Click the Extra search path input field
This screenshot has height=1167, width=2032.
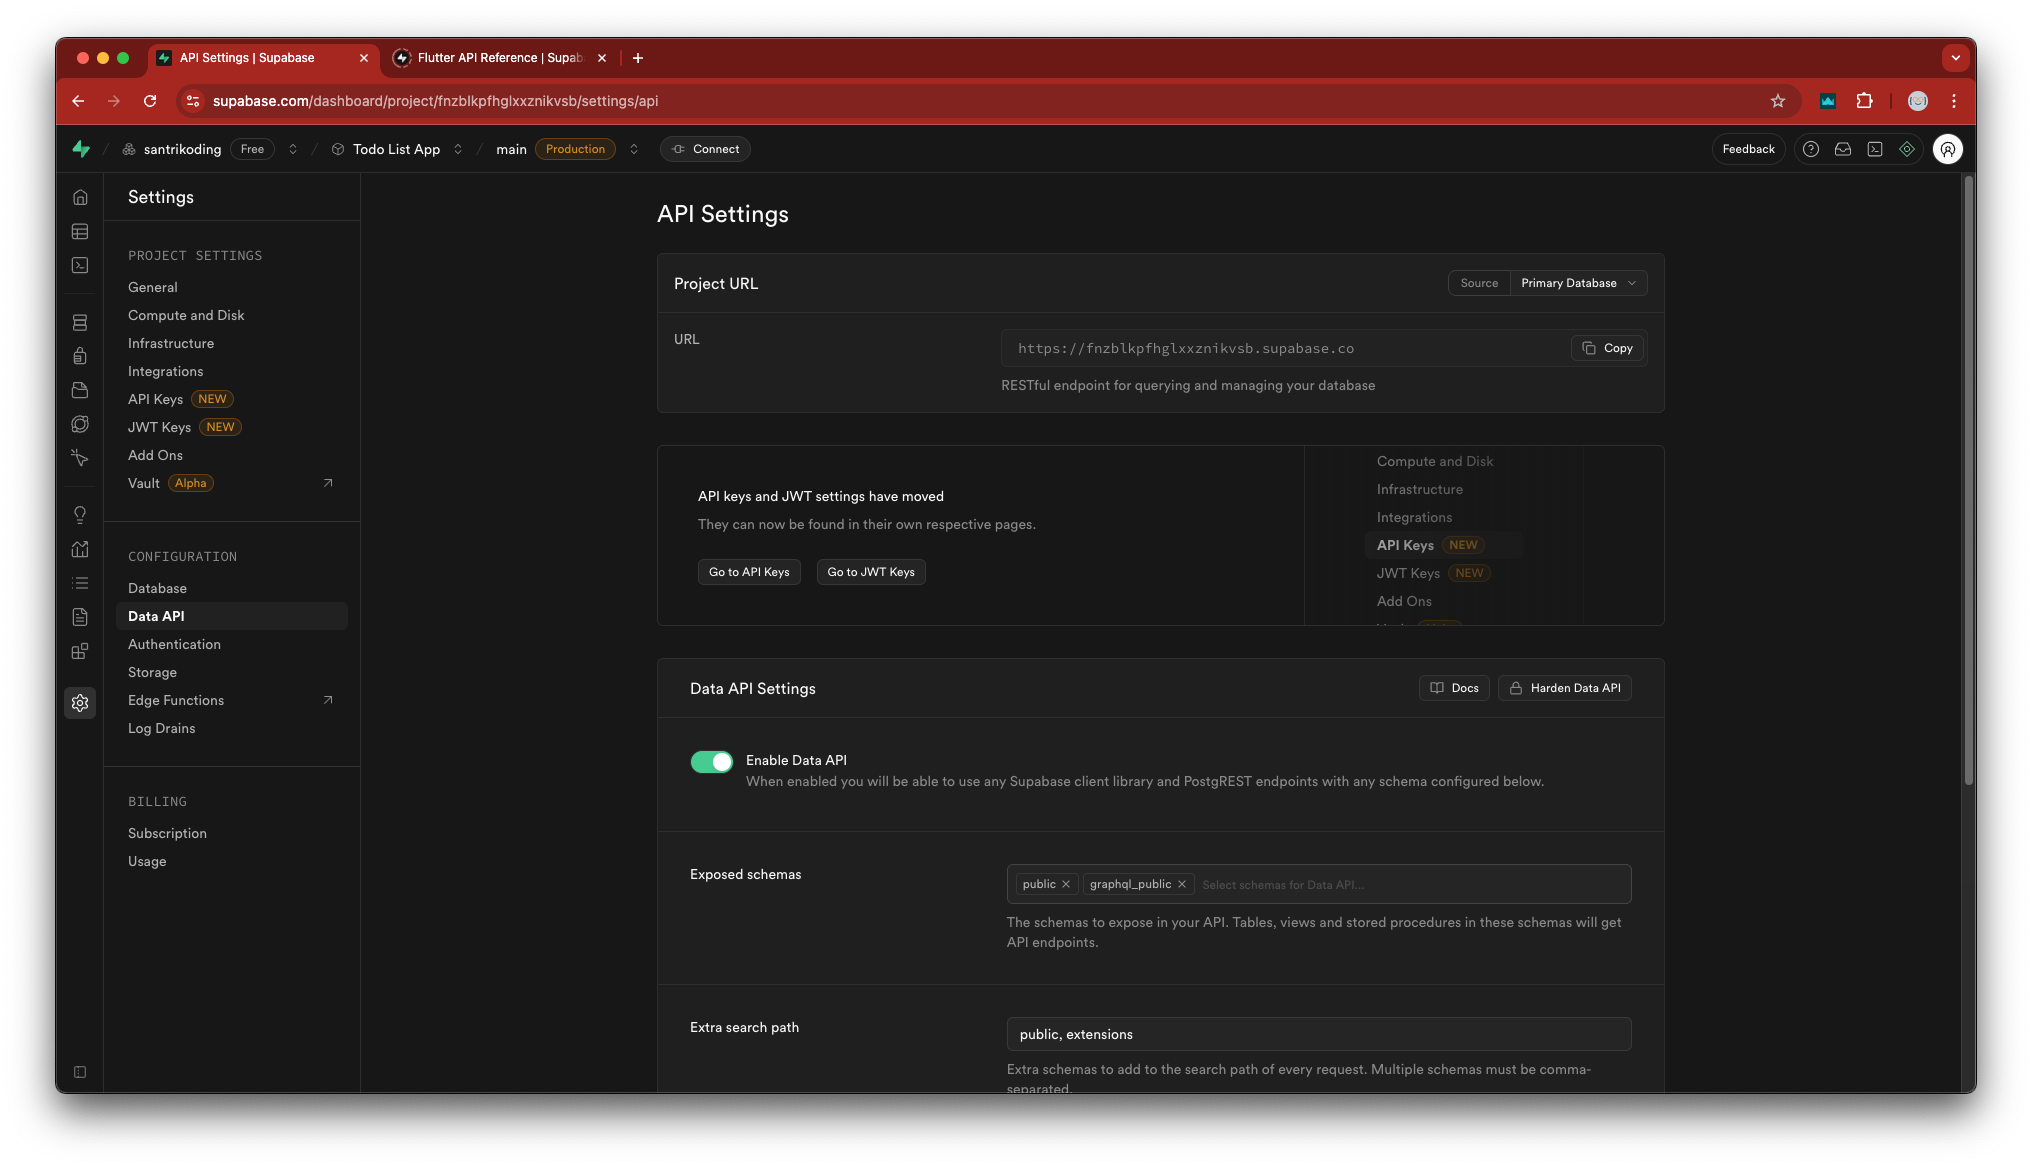click(x=1318, y=1034)
